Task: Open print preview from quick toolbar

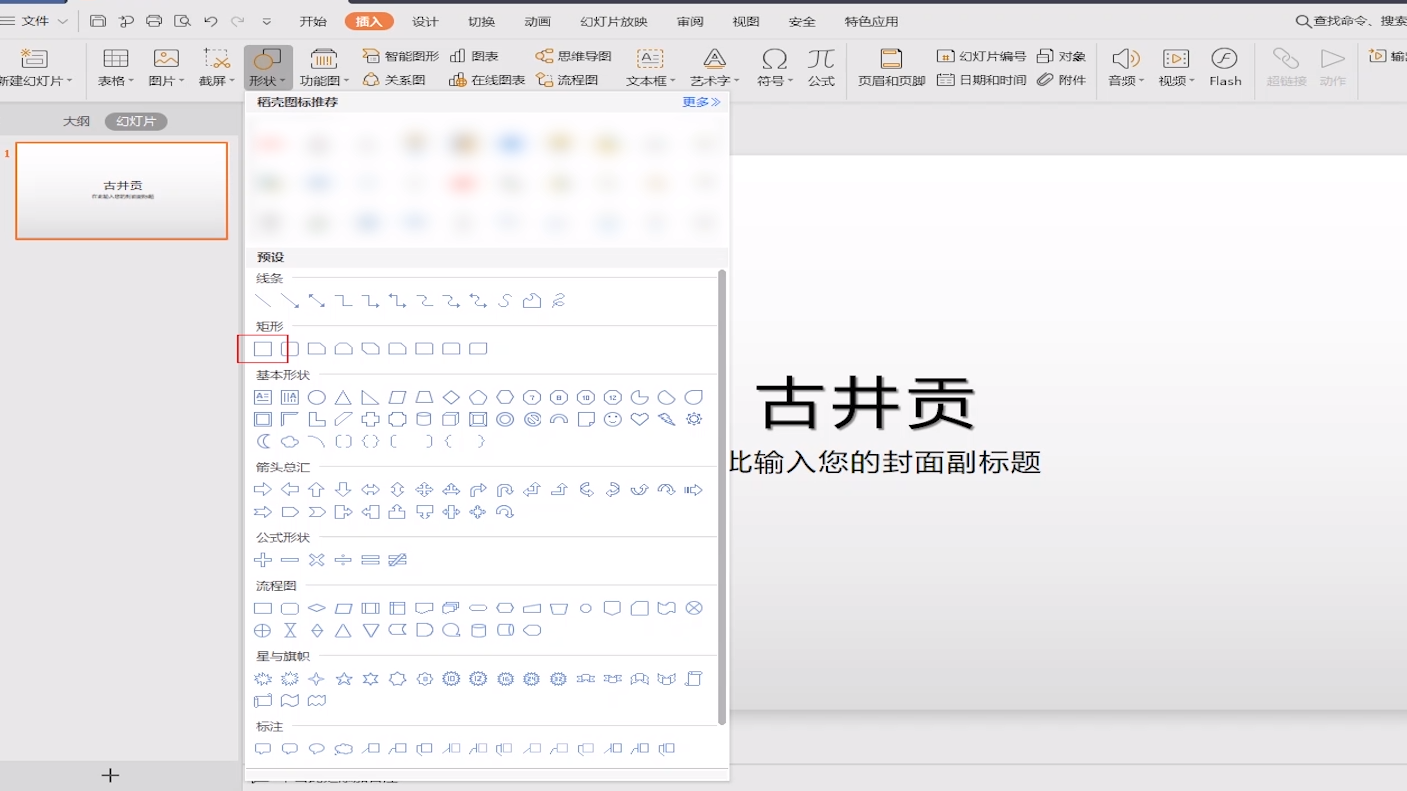Action: click(x=182, y=21)
